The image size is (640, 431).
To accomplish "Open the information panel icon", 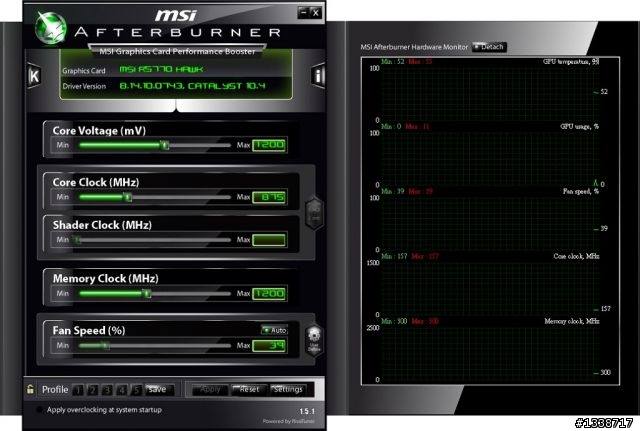I will 318,76.
